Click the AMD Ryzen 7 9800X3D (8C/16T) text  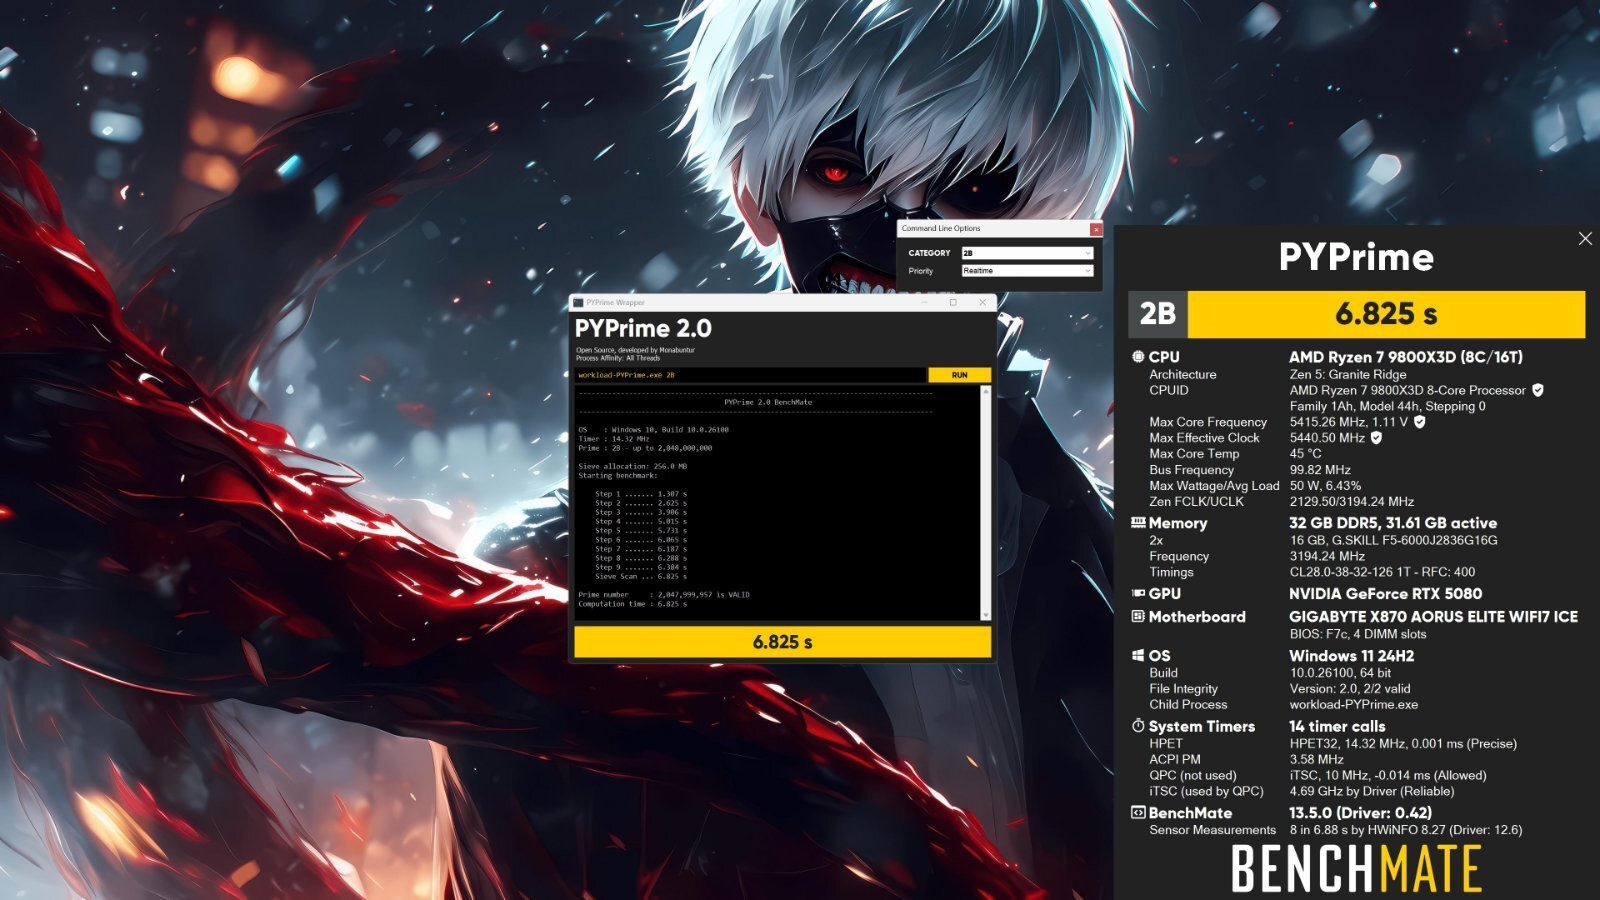1406,357
